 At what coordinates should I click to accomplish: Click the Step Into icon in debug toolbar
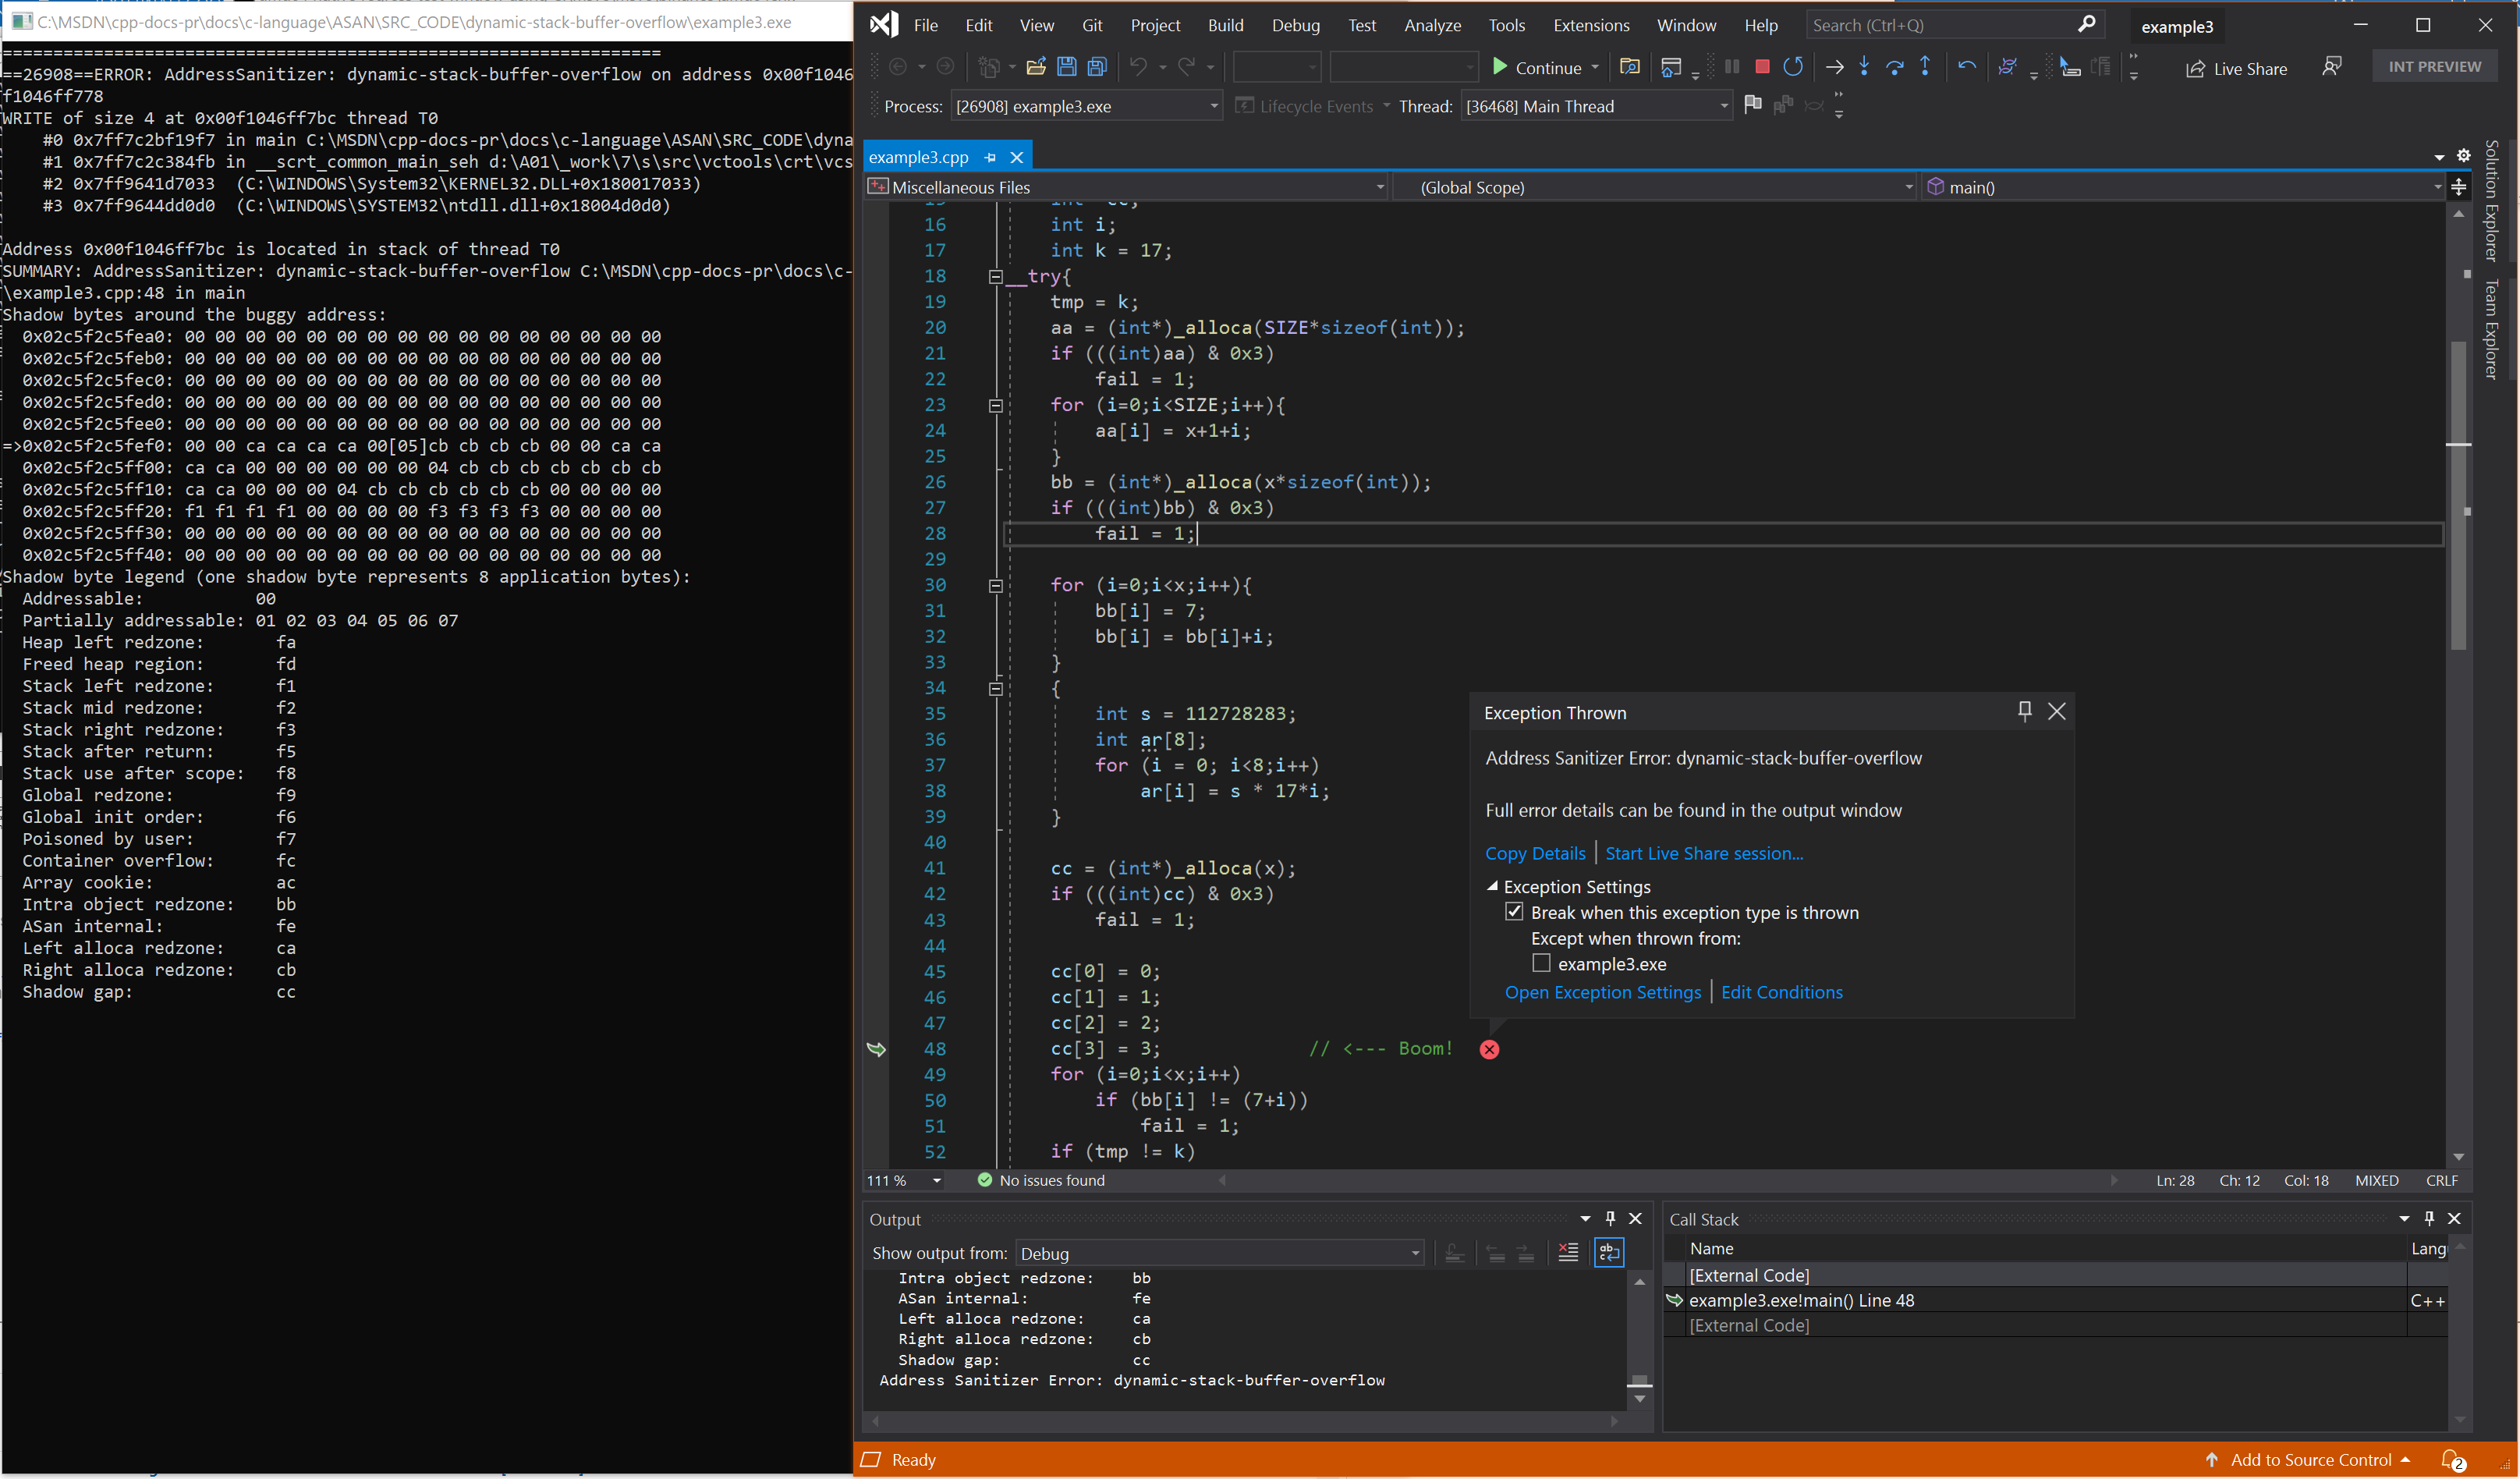[x=1862, y=67]
